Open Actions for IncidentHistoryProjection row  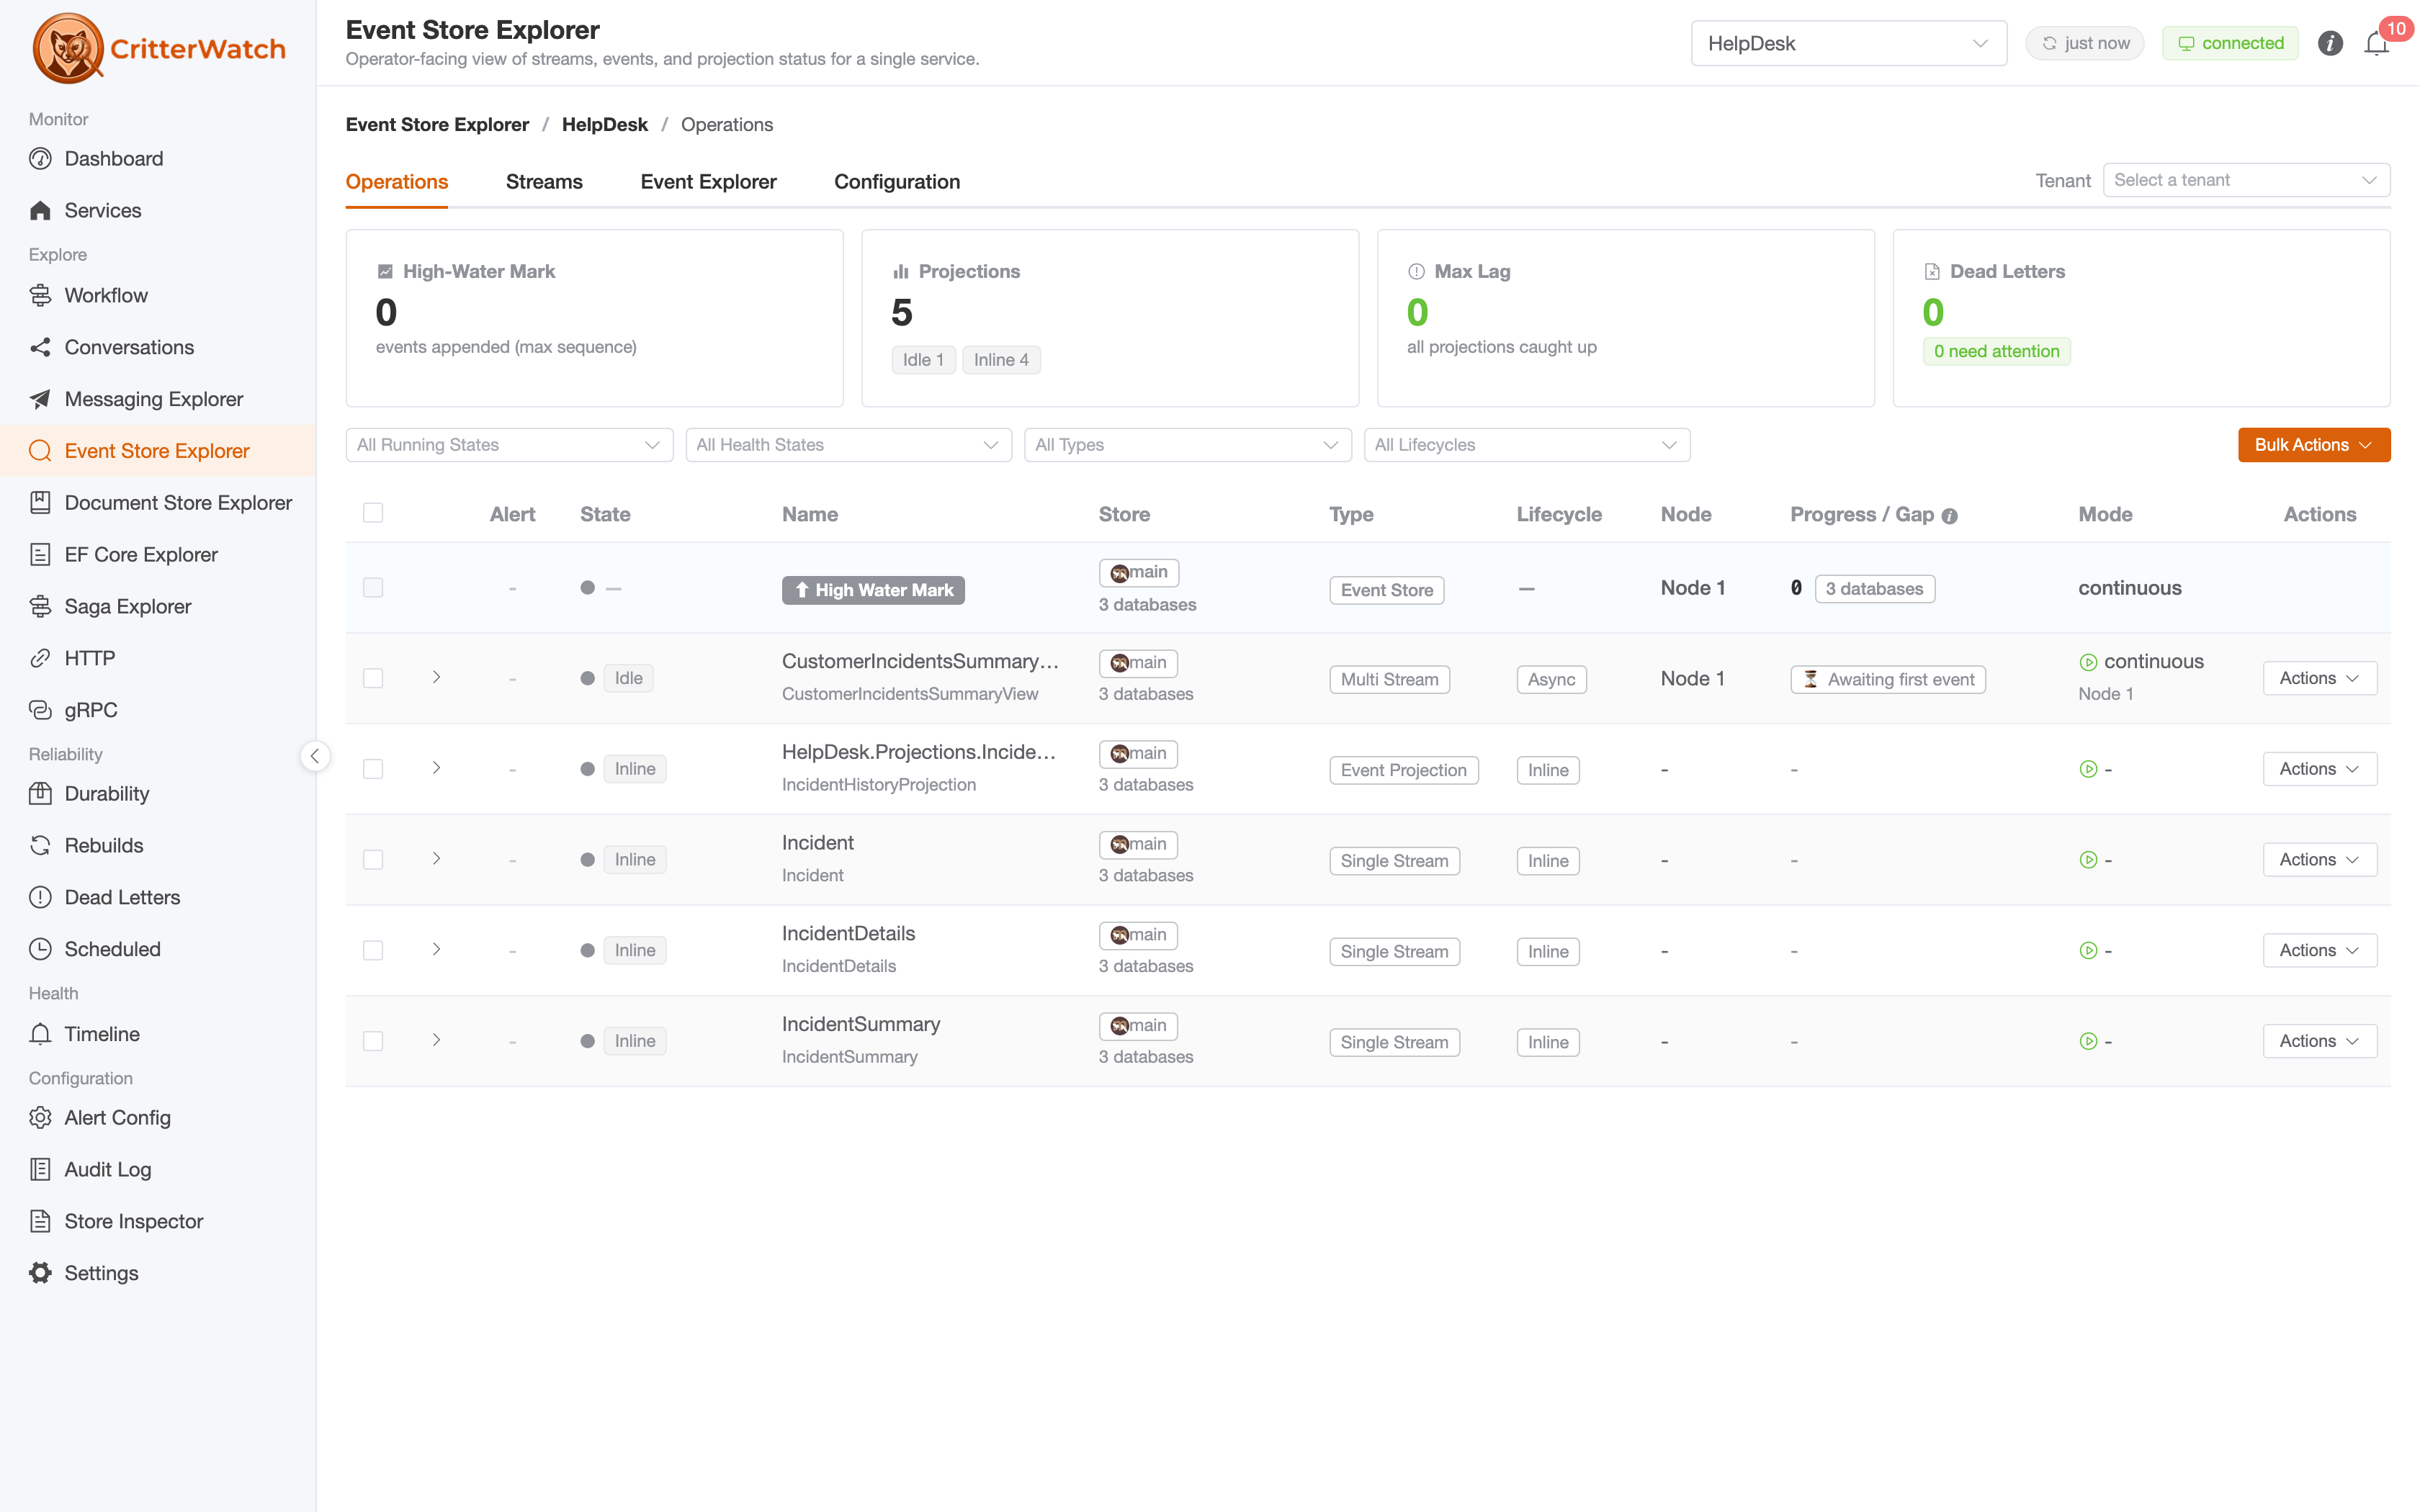click(2320, 770)
